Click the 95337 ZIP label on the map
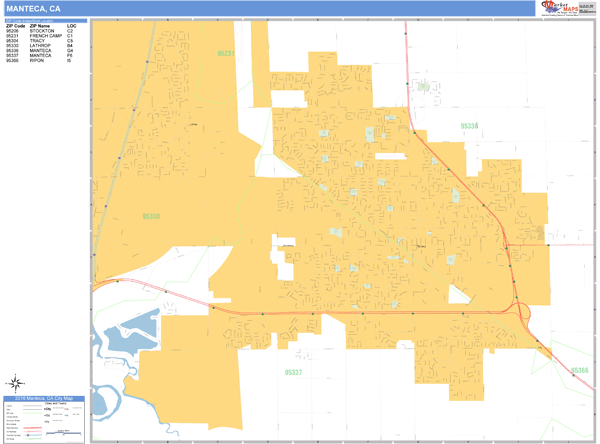This screenshot has height=444, width=600. tap(292, 372)
